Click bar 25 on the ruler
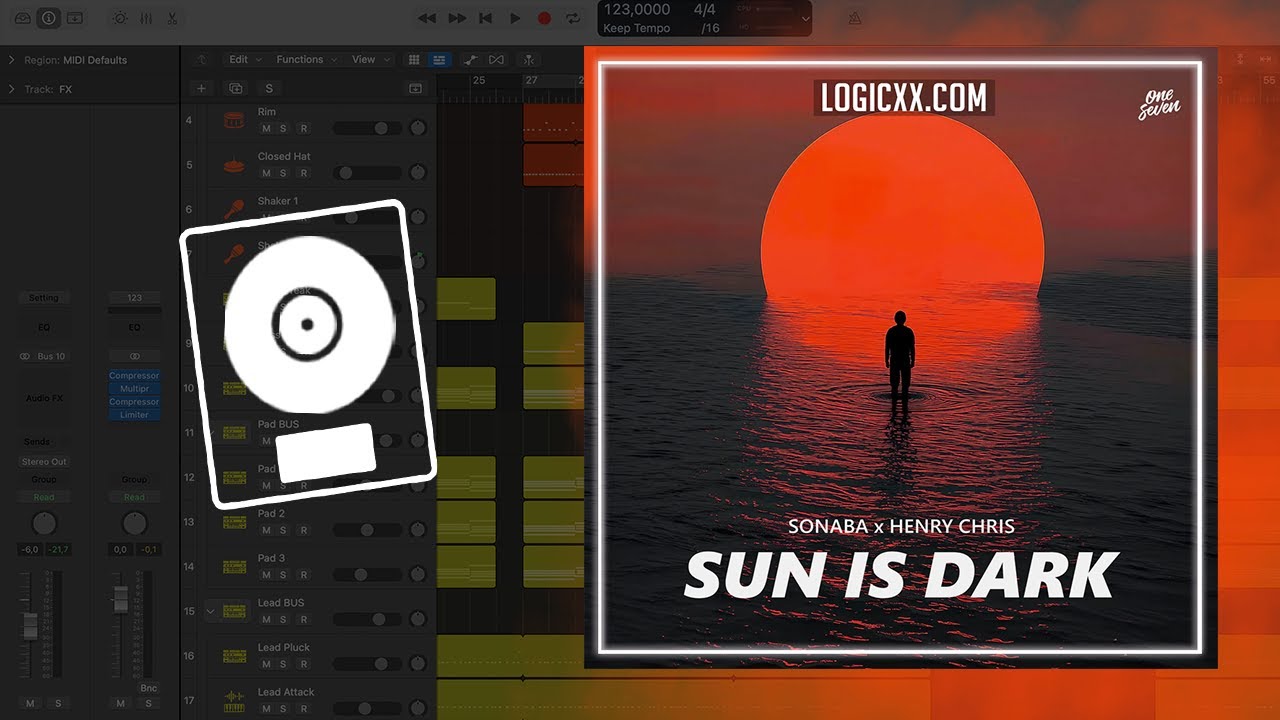The height and width of the screenshot is (720, 1280). (479, 80)
